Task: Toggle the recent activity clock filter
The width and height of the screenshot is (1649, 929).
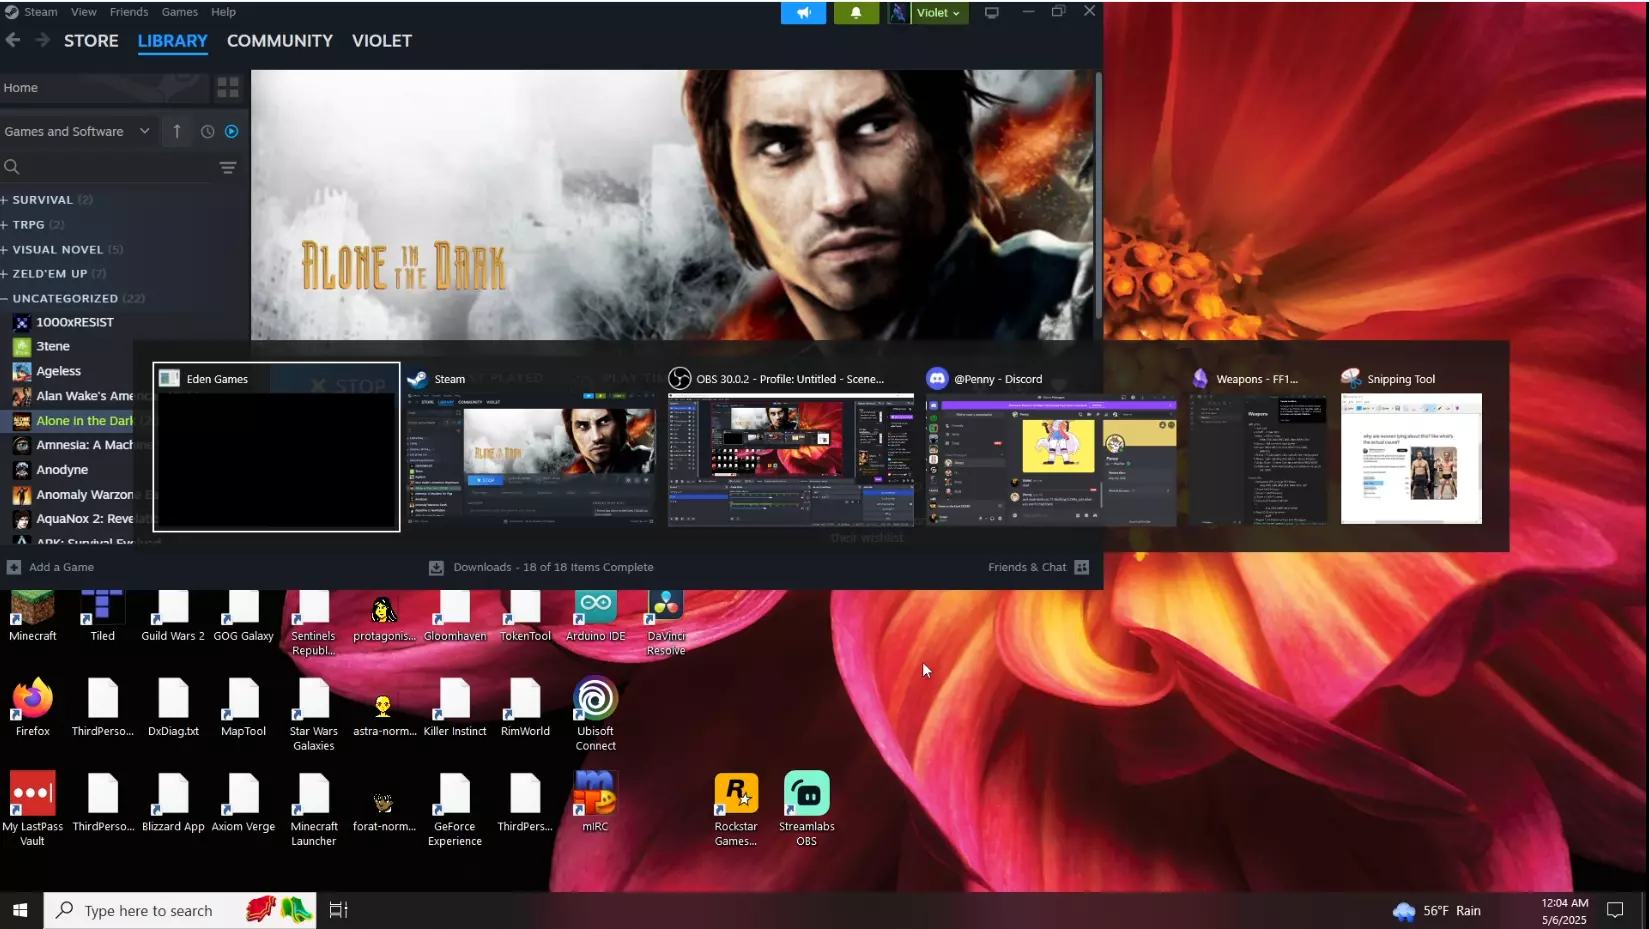Action: (x=207, y=131)
